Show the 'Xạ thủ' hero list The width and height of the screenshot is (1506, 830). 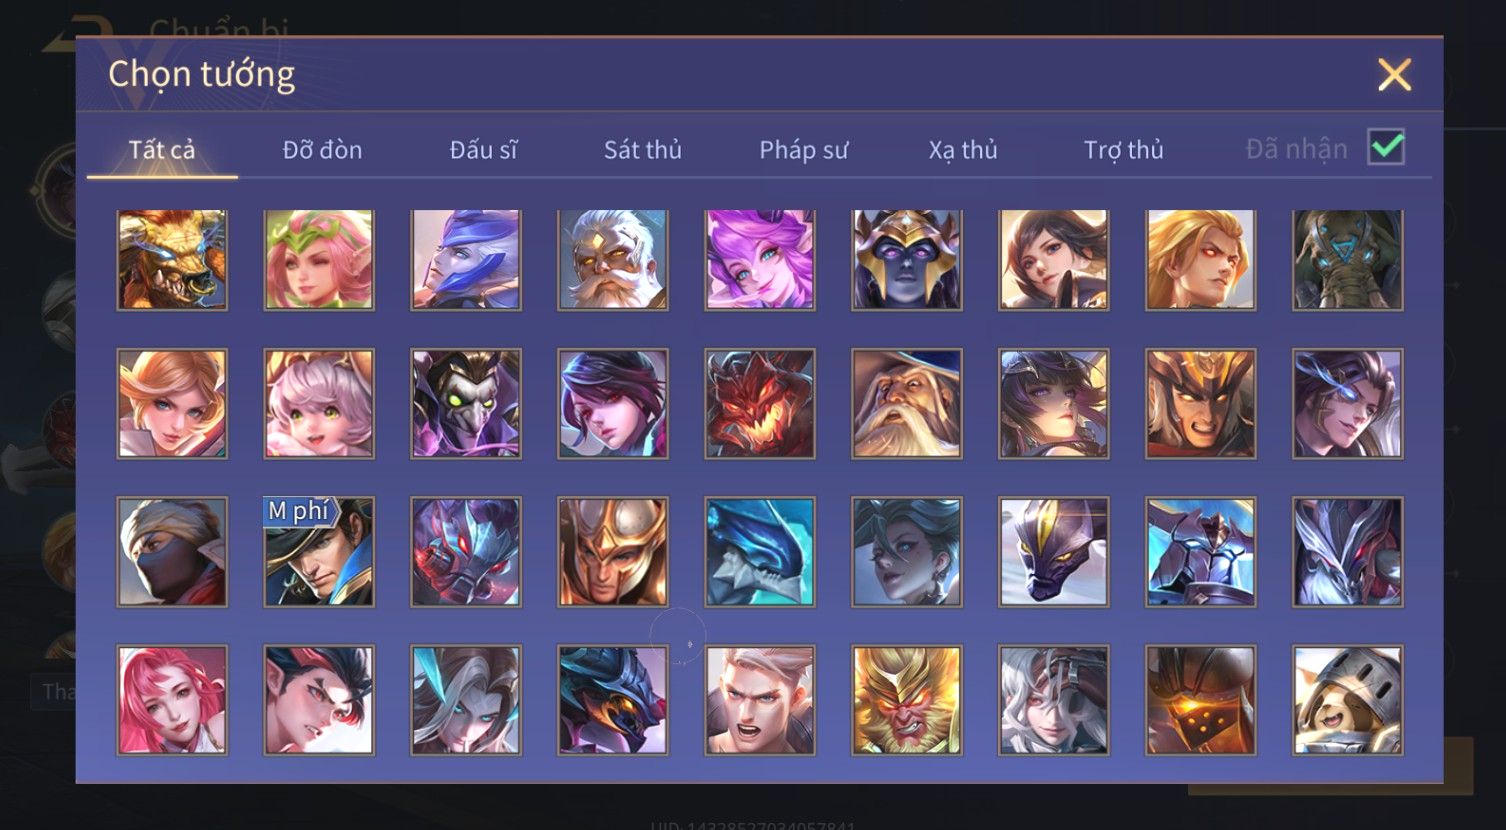[963, 150]
